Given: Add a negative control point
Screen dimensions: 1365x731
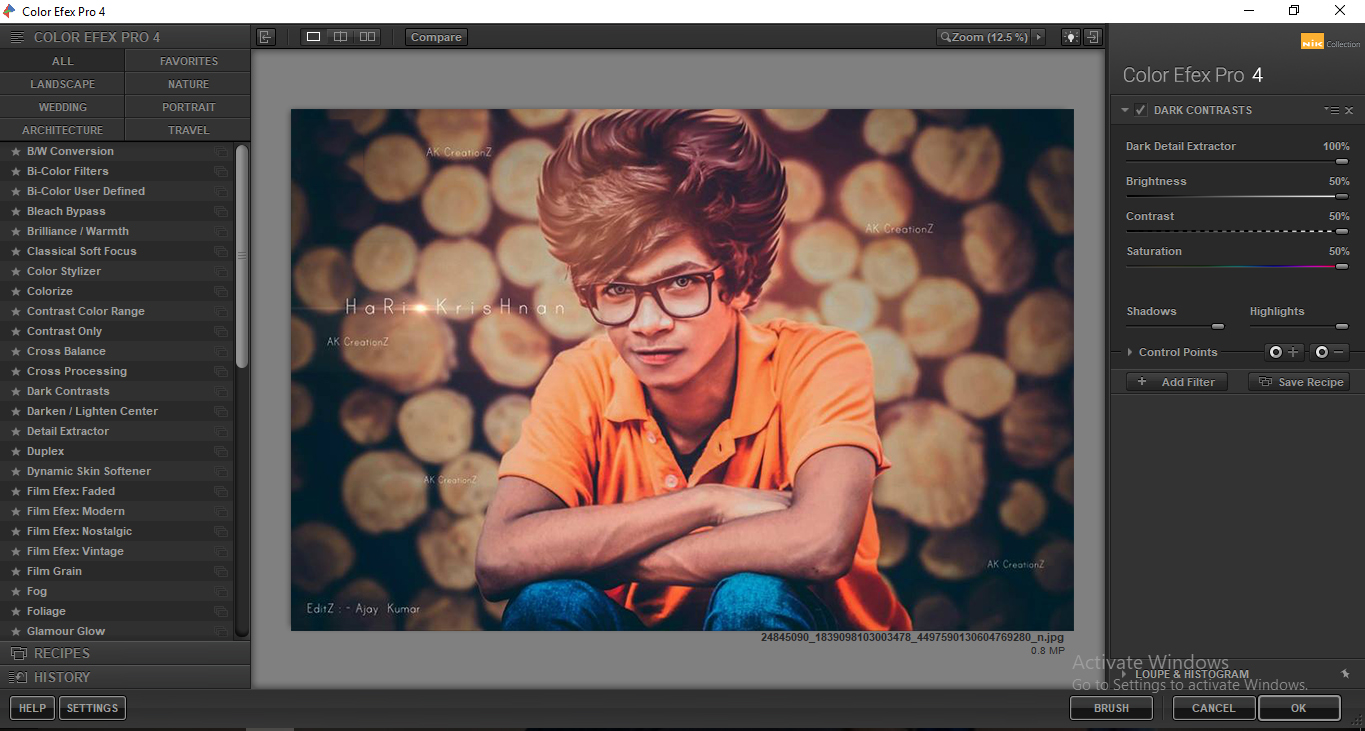Looking at the screenshot, I should click(x=1330, y=352).
